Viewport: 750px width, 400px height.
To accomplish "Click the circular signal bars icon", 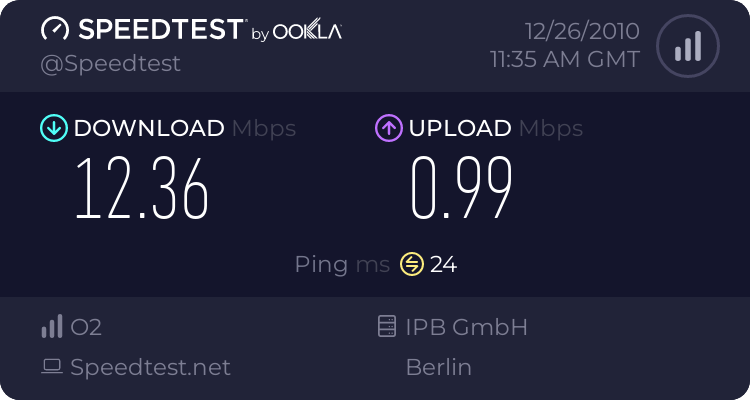I will (687, 46).
